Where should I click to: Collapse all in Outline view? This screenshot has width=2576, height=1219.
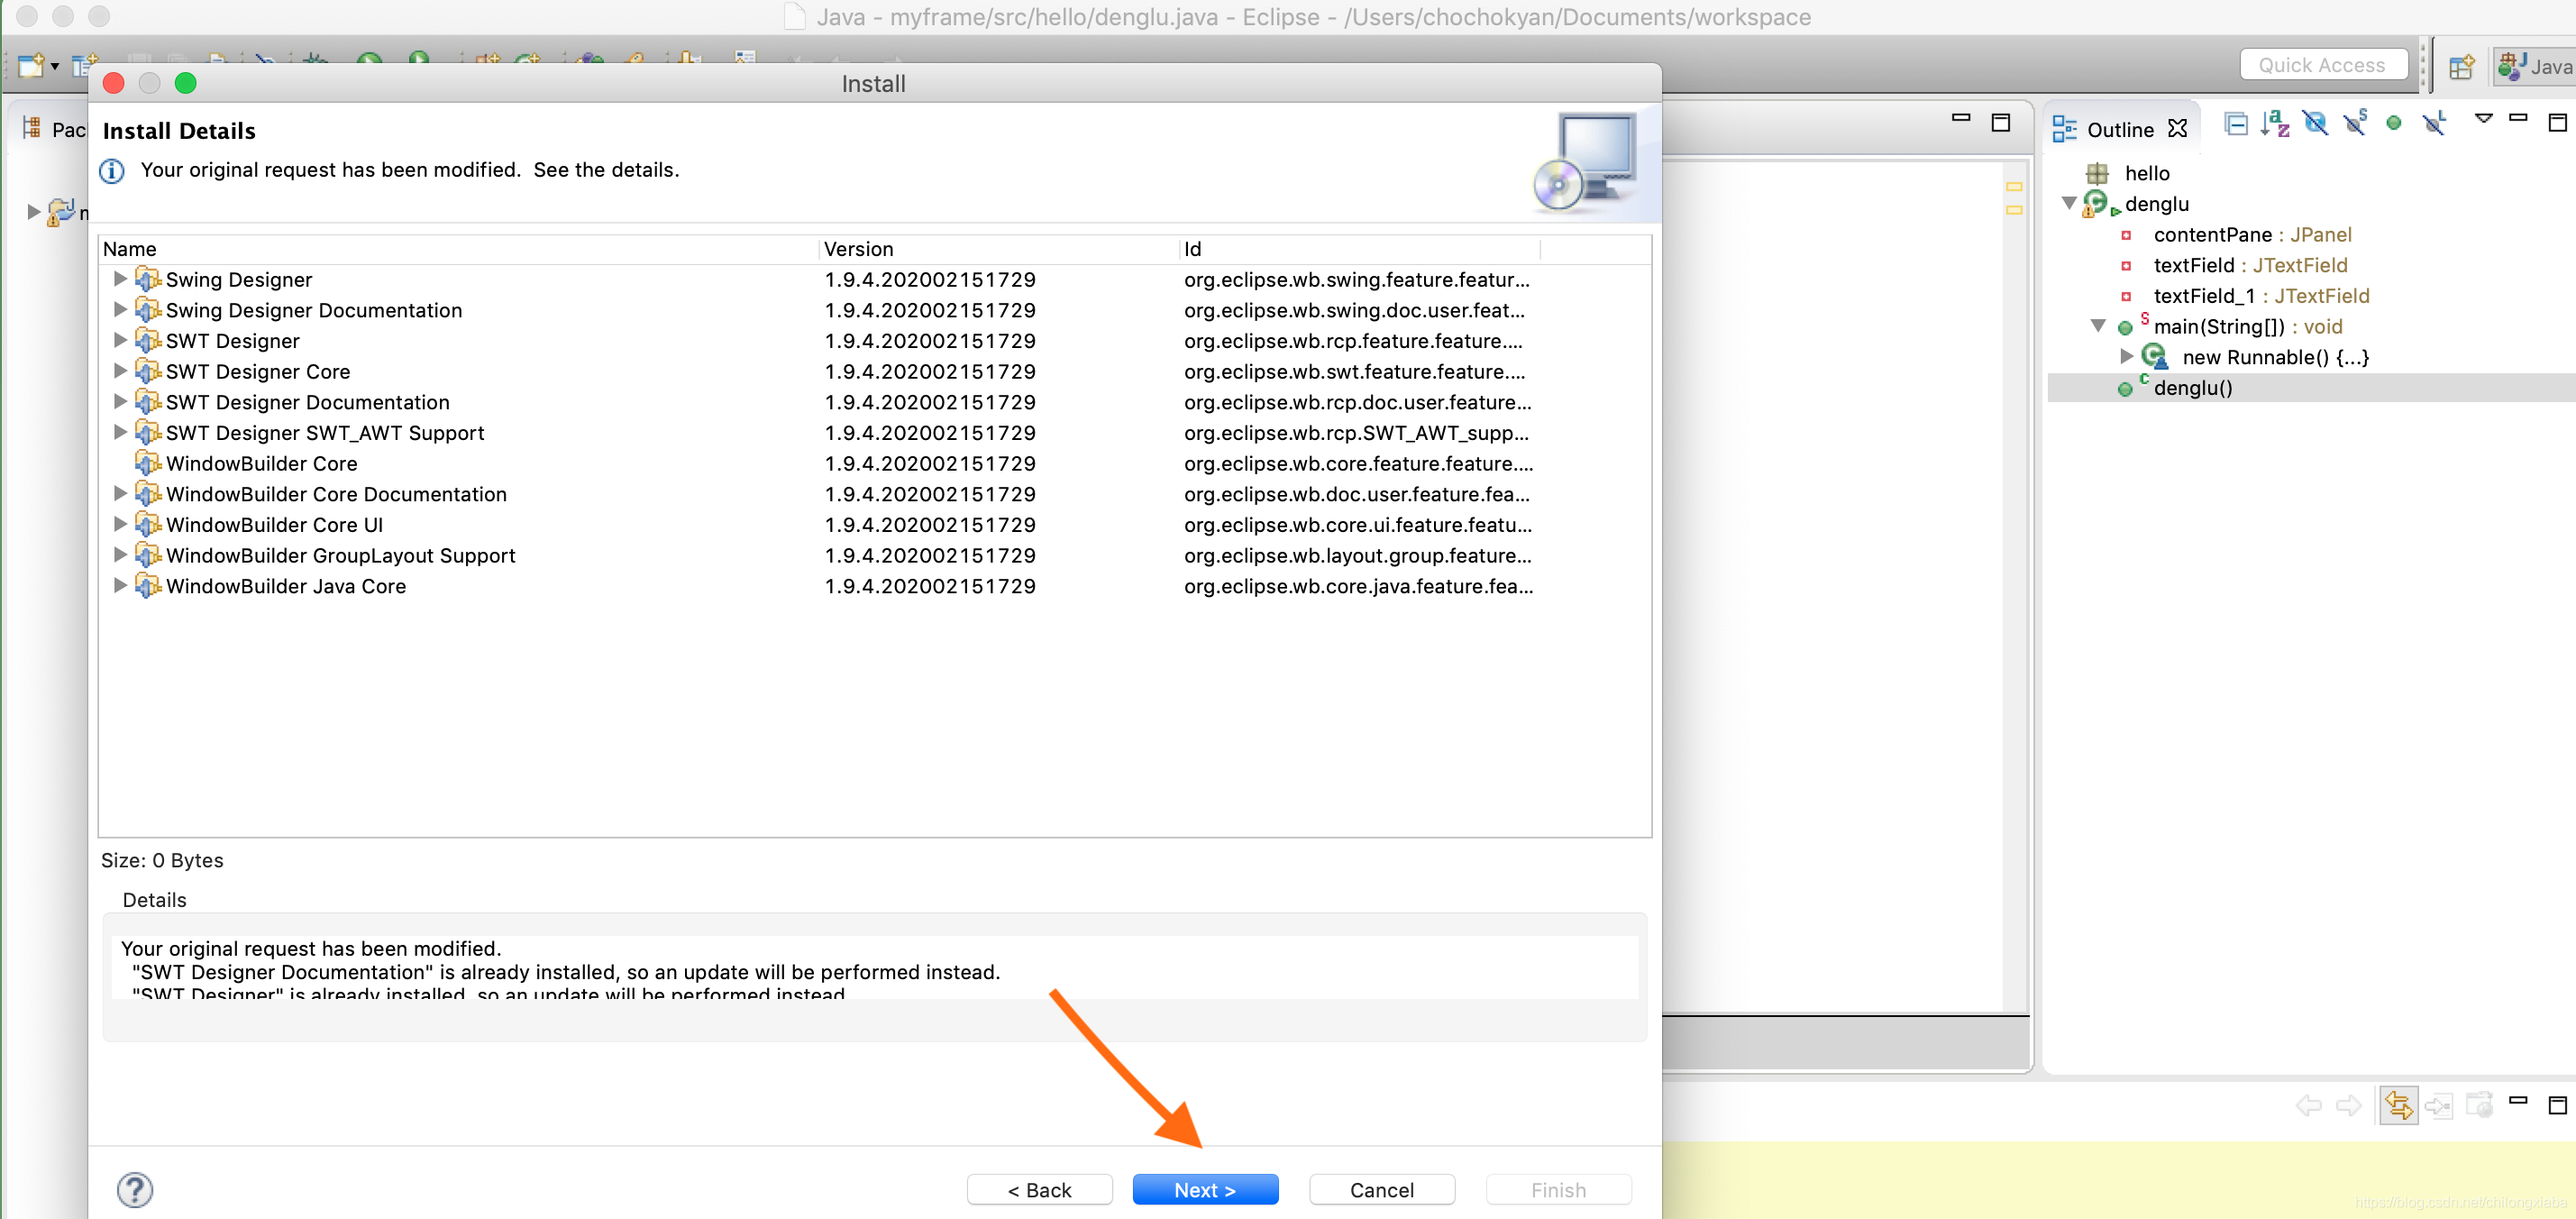point(2236,123)
